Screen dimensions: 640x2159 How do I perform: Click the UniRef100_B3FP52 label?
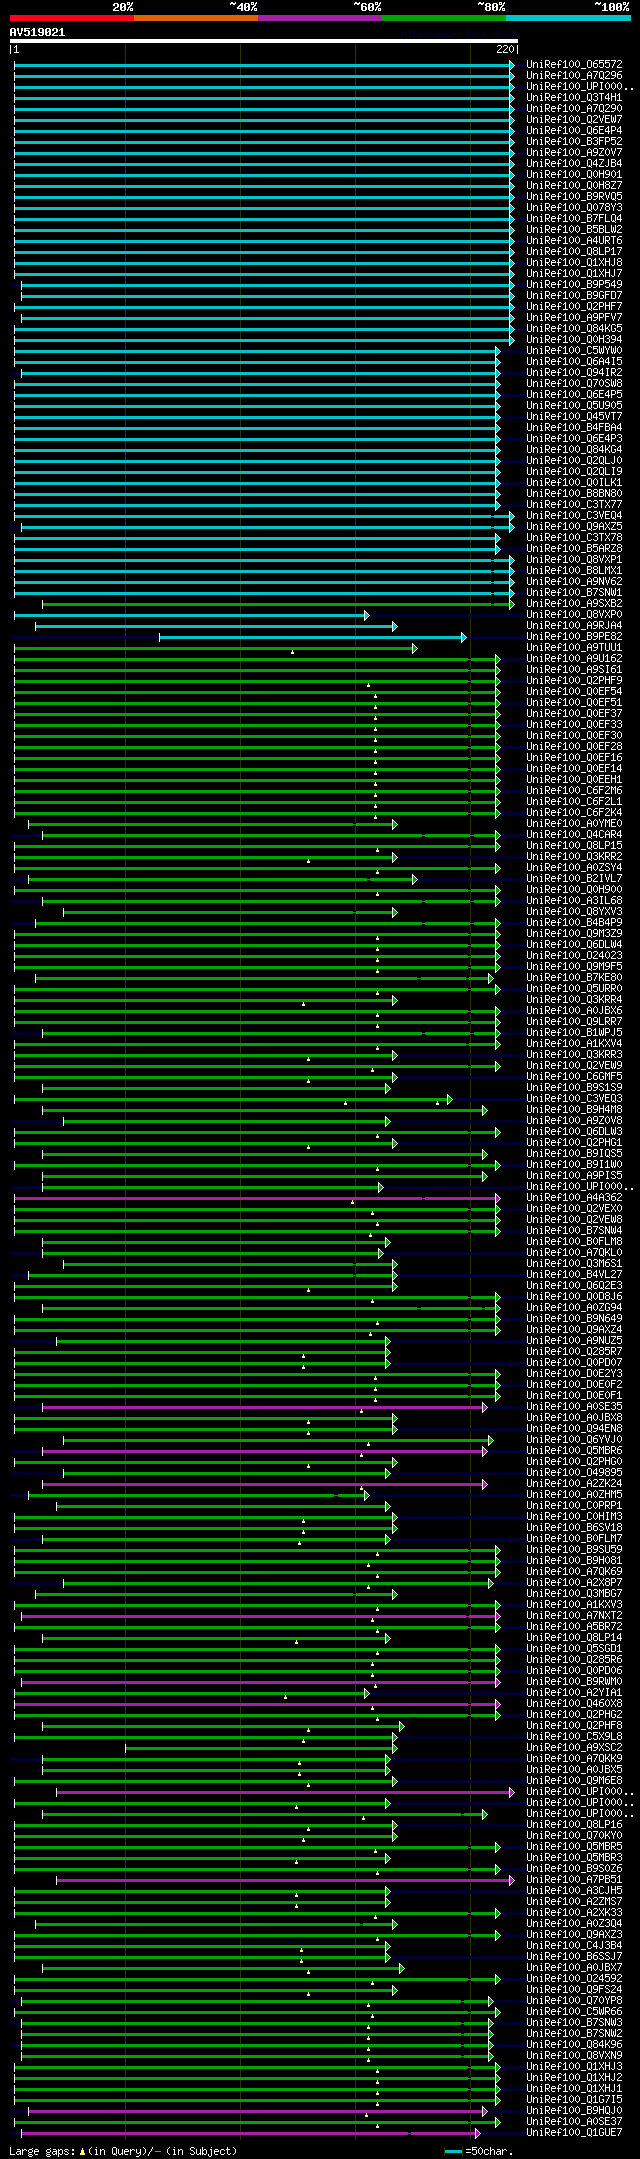(574, 142)
